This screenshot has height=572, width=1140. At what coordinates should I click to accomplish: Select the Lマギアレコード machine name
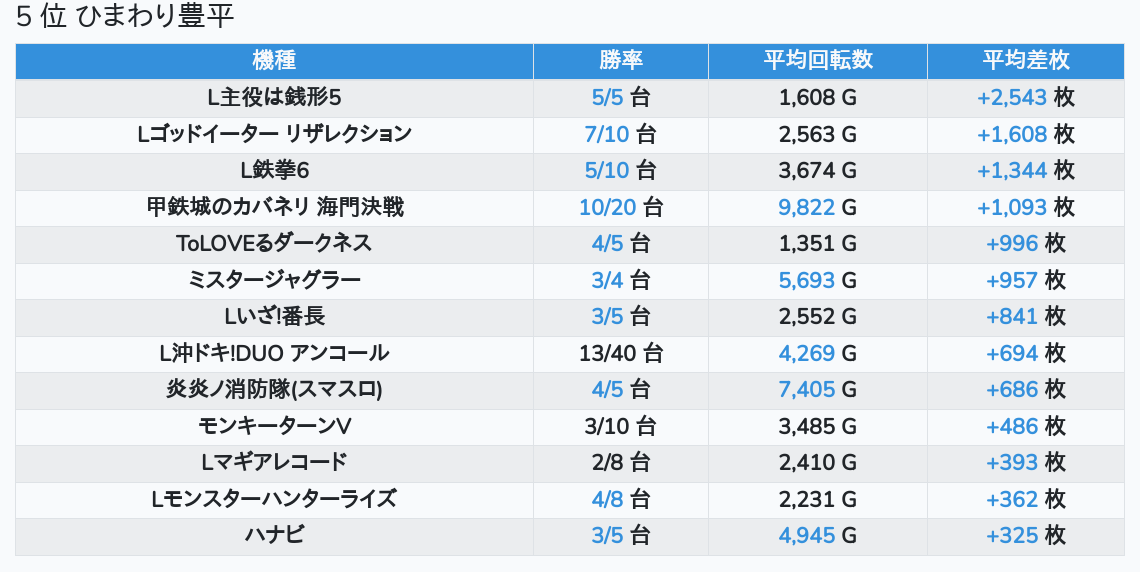pyautogui.click(x=274, y=463)
